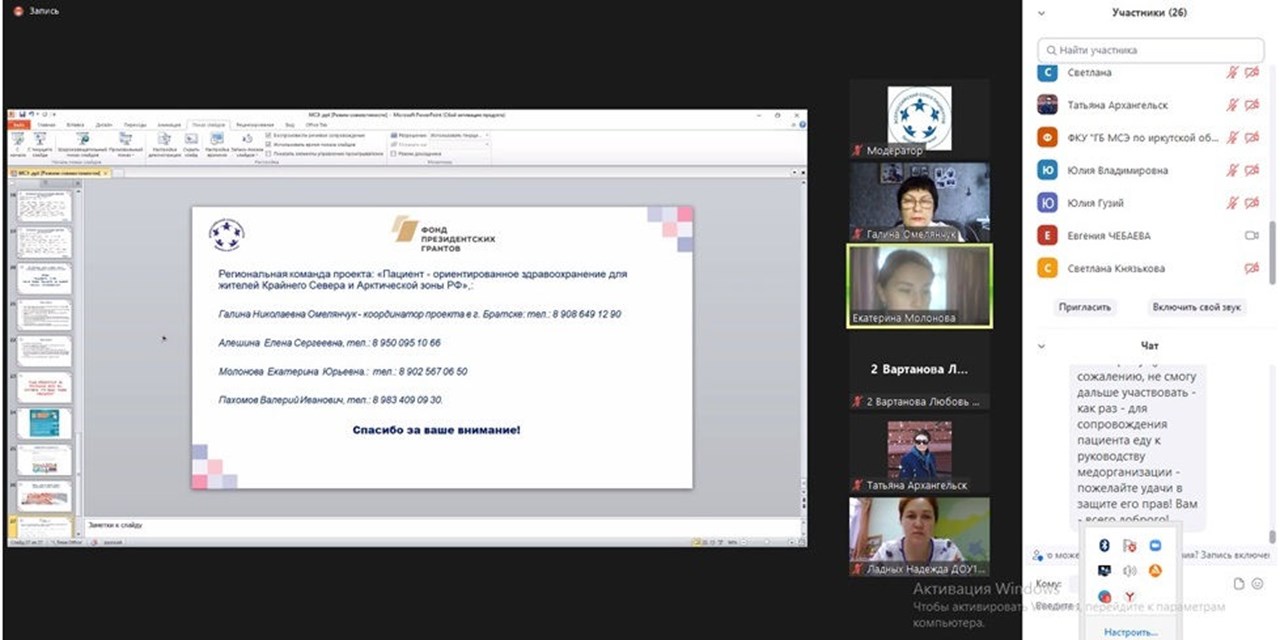Click the Включить свой звук button
The height and width of the screenshot is (640, 1280).
[1196, 307]
